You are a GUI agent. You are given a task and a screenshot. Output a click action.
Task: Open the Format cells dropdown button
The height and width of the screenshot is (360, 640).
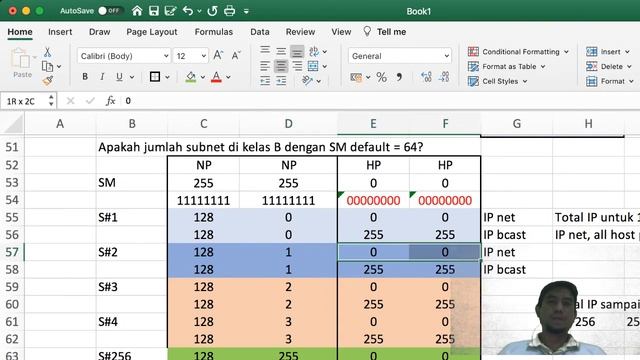click(x=610, y=81)
